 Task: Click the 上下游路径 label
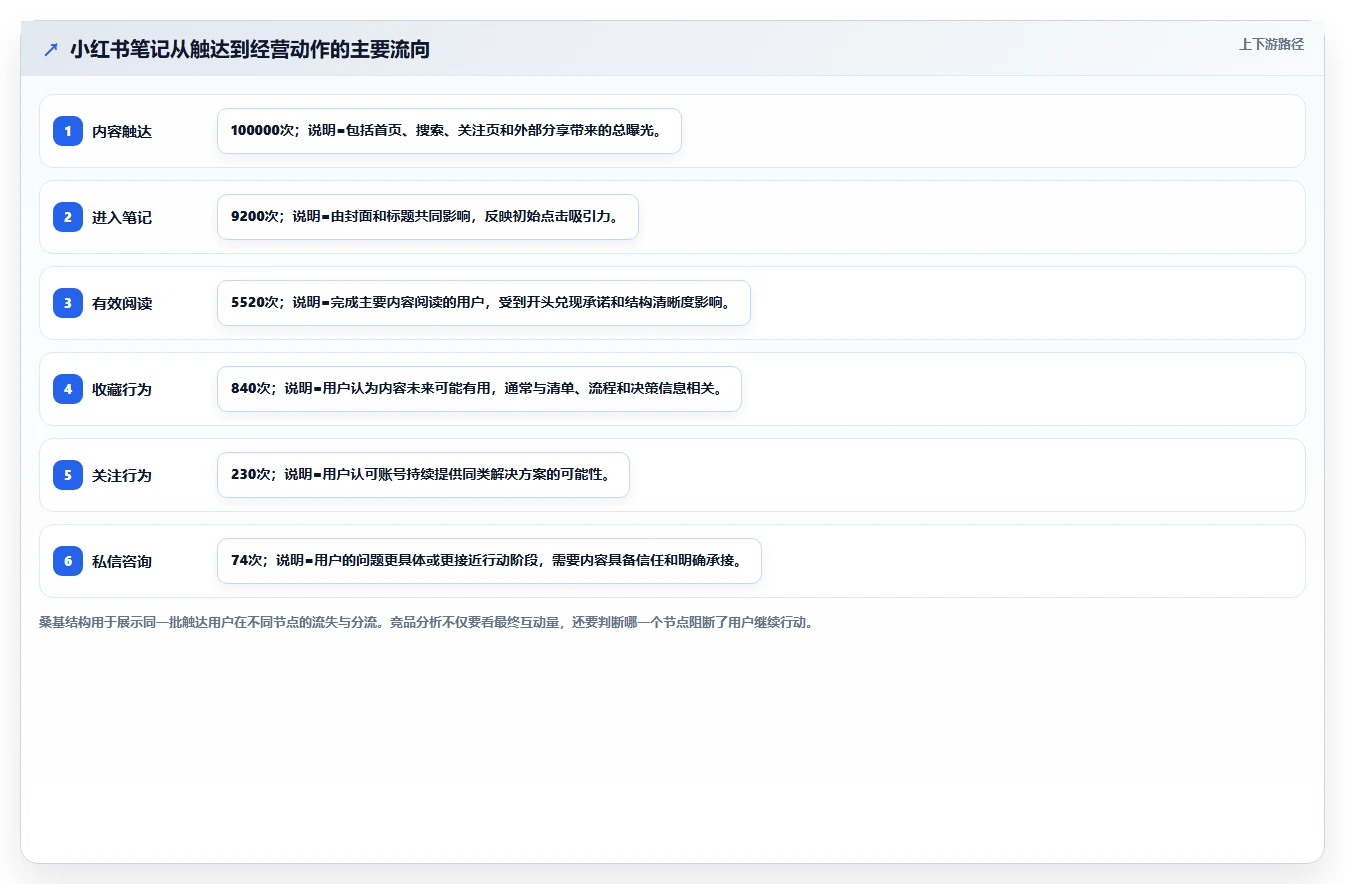[x=1271, y=44]
